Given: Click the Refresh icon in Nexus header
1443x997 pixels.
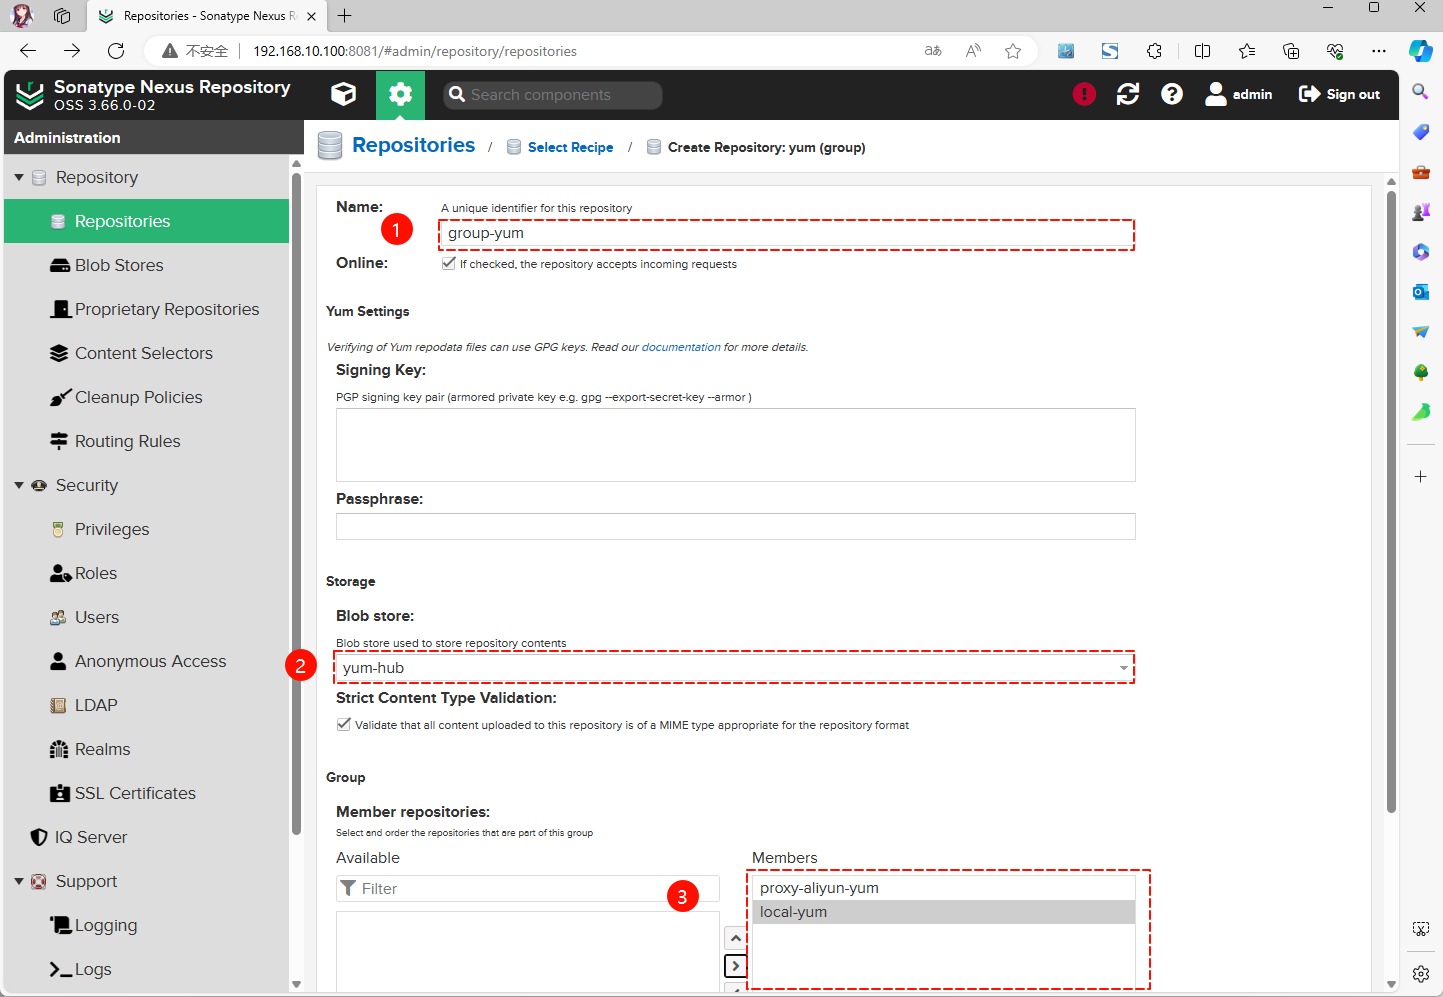Looking at the screenshot, I should (1128, 94).
